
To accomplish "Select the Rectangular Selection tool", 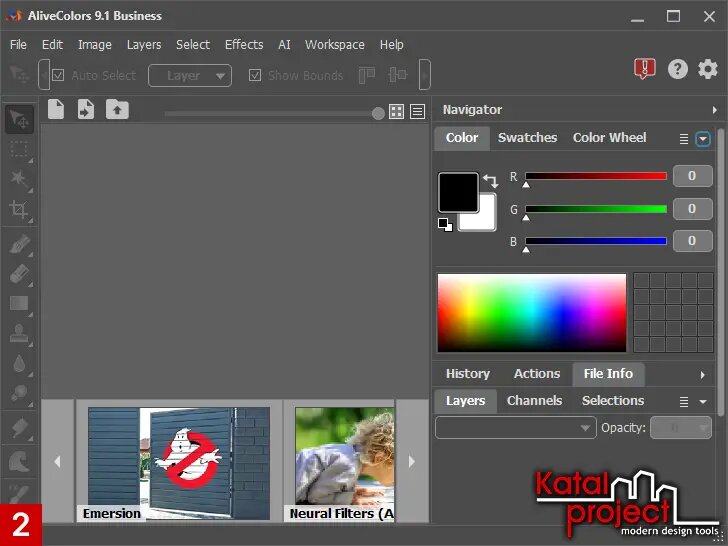I will click(19, 150).
